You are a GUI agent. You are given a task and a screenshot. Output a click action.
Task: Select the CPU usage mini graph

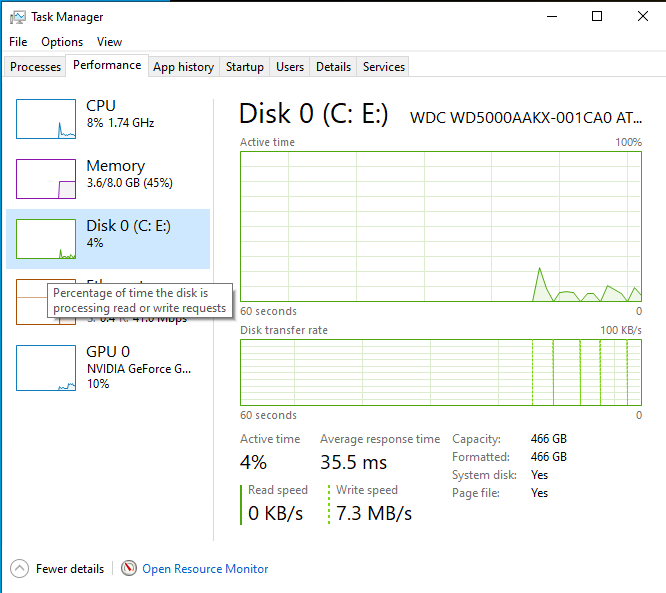click(46, 119)
